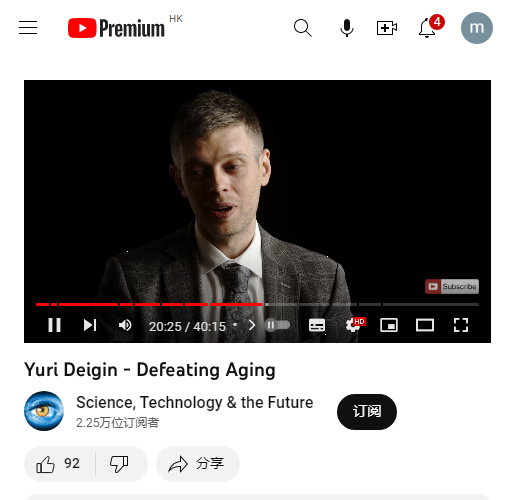Skip to next video

pos(90,325)
